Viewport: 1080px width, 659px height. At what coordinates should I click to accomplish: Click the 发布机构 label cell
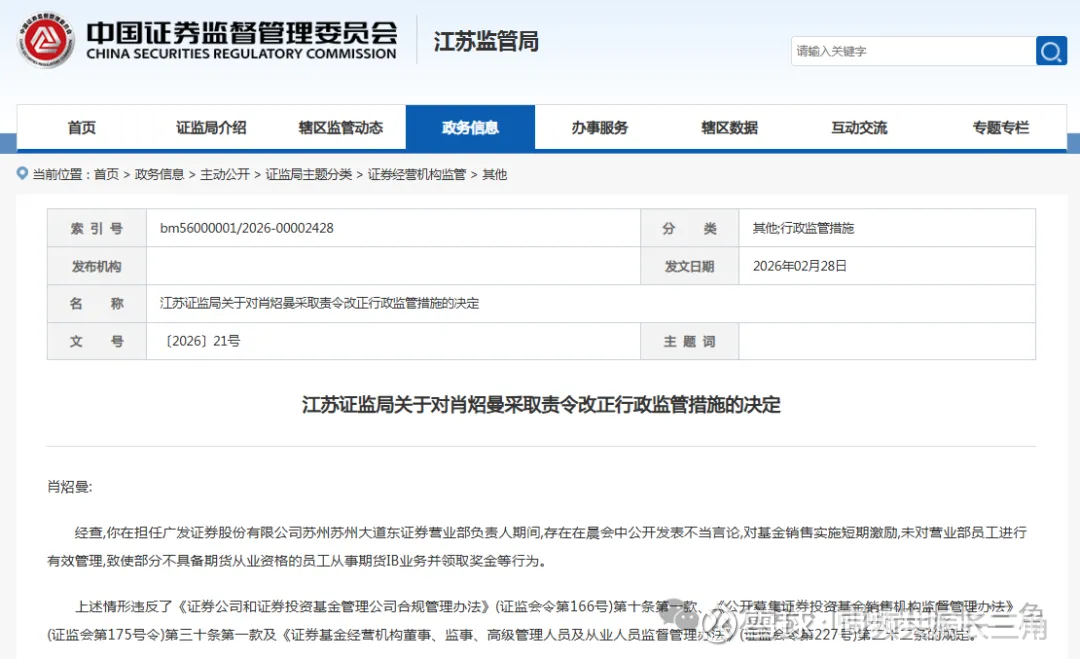pos(96,266)
